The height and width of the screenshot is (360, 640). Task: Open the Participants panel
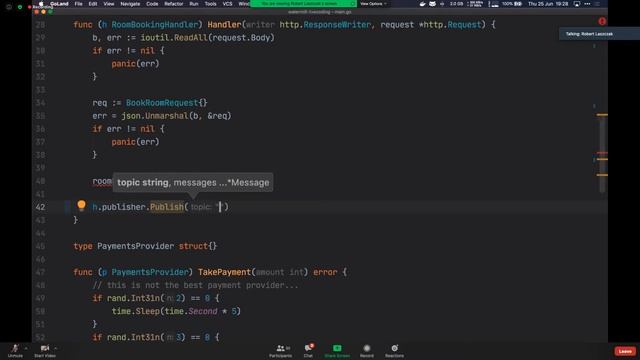pyautogui.click(x=280, y=351)
